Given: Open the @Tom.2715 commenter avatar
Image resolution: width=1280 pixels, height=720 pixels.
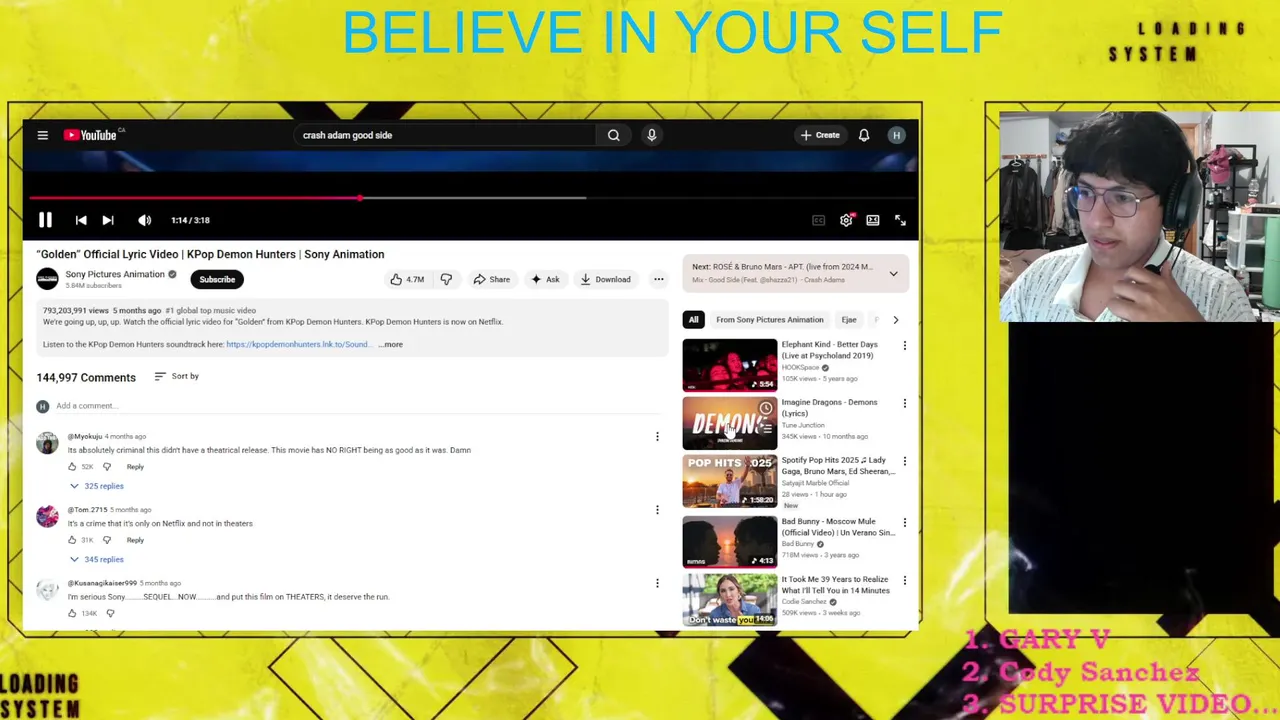Looking at the screenshot, I should click(47, 516).
